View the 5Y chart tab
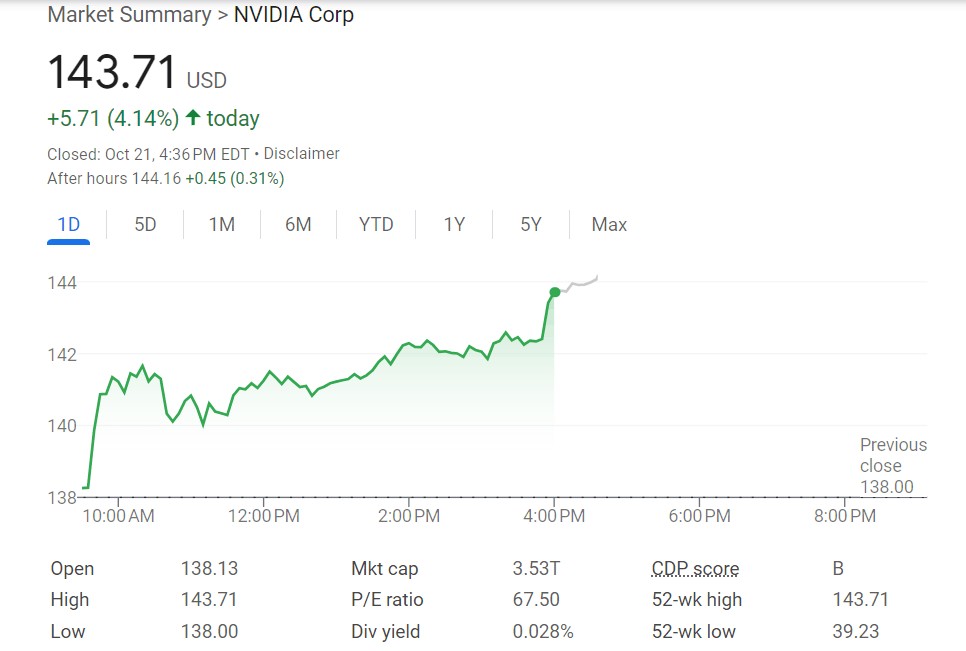Screen dimensions: 966x651 tap(531, 224)
